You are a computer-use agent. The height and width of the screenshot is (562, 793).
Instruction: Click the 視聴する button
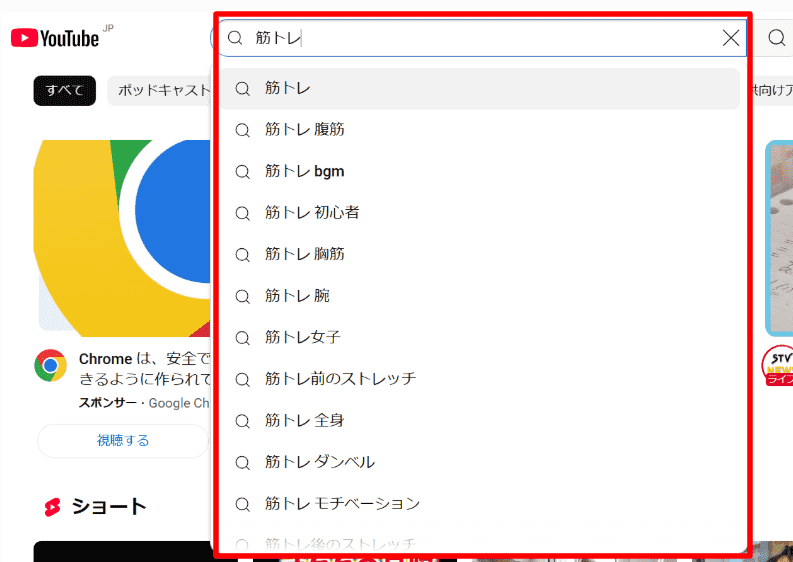click(x=122, y=441)
